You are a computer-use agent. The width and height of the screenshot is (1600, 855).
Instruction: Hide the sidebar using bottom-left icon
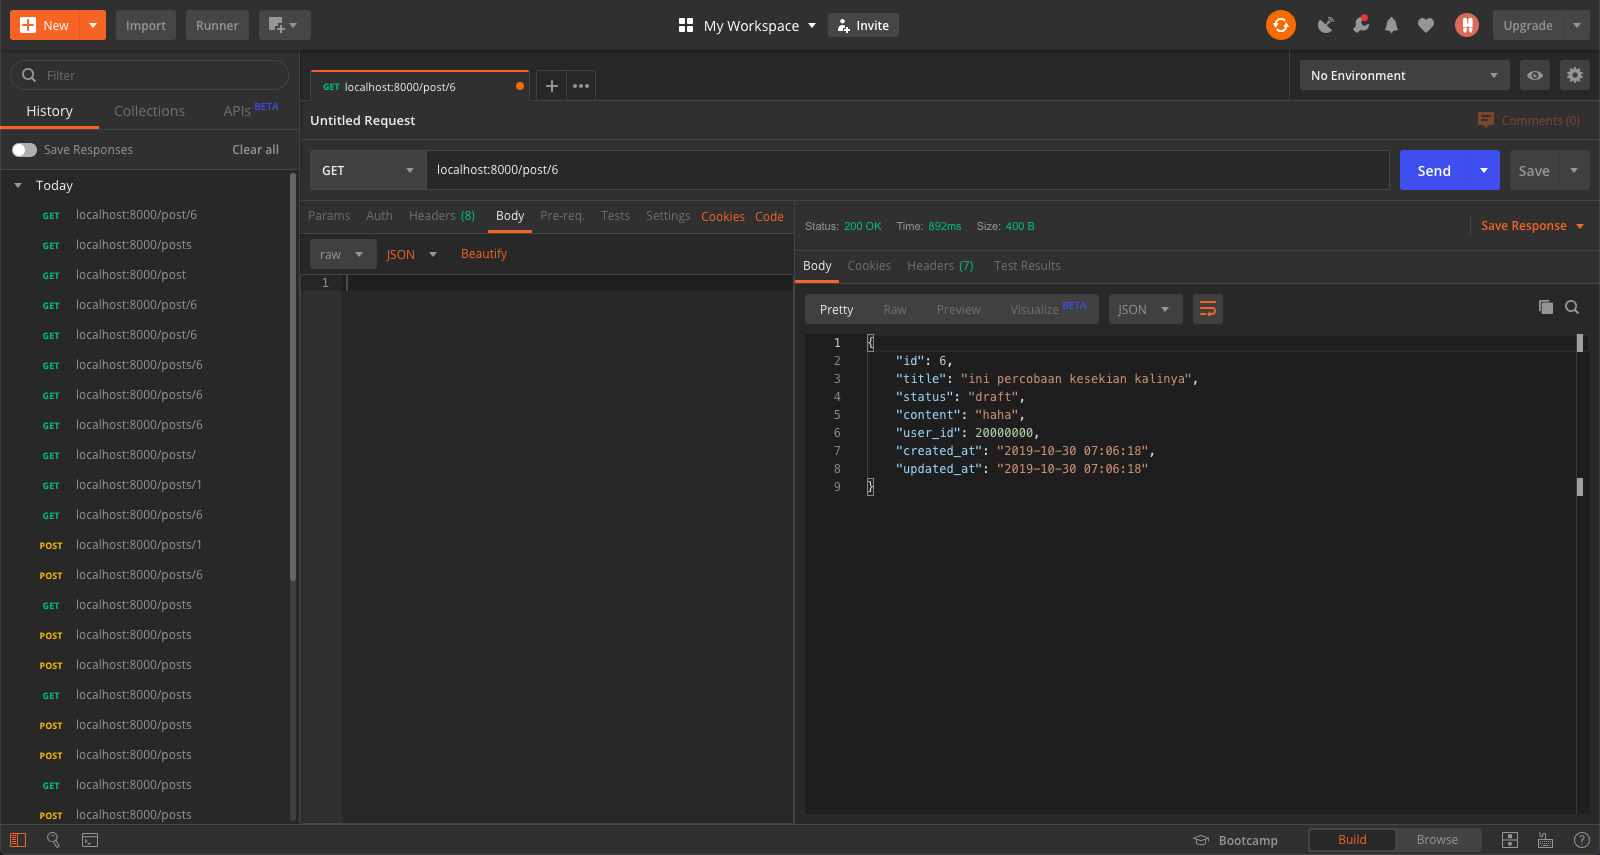18,840
